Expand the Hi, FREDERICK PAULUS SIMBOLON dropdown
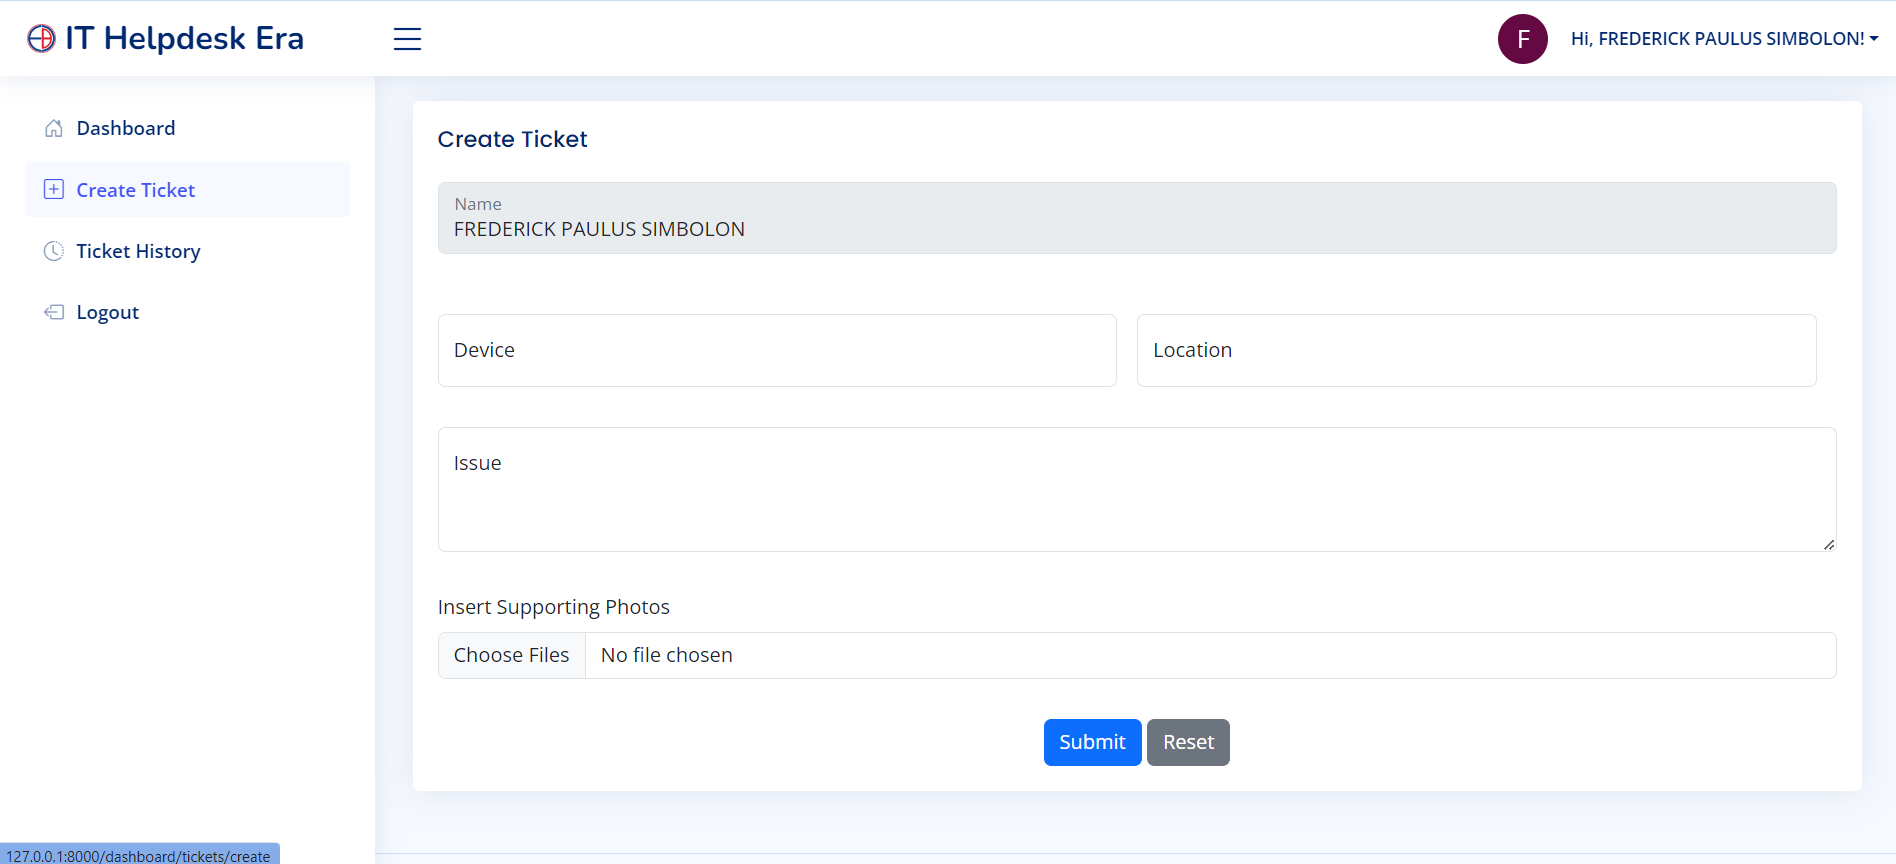This screenshot has width=1896, height=864. pos(1724,39)
